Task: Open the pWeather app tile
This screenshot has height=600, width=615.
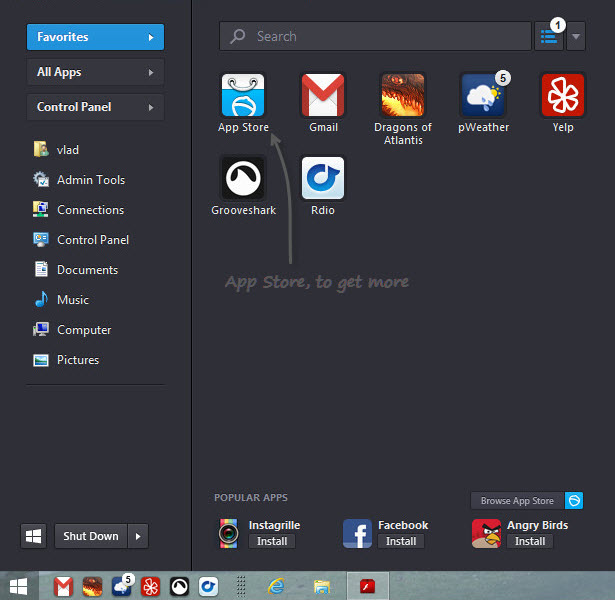Action: (483, 95)
